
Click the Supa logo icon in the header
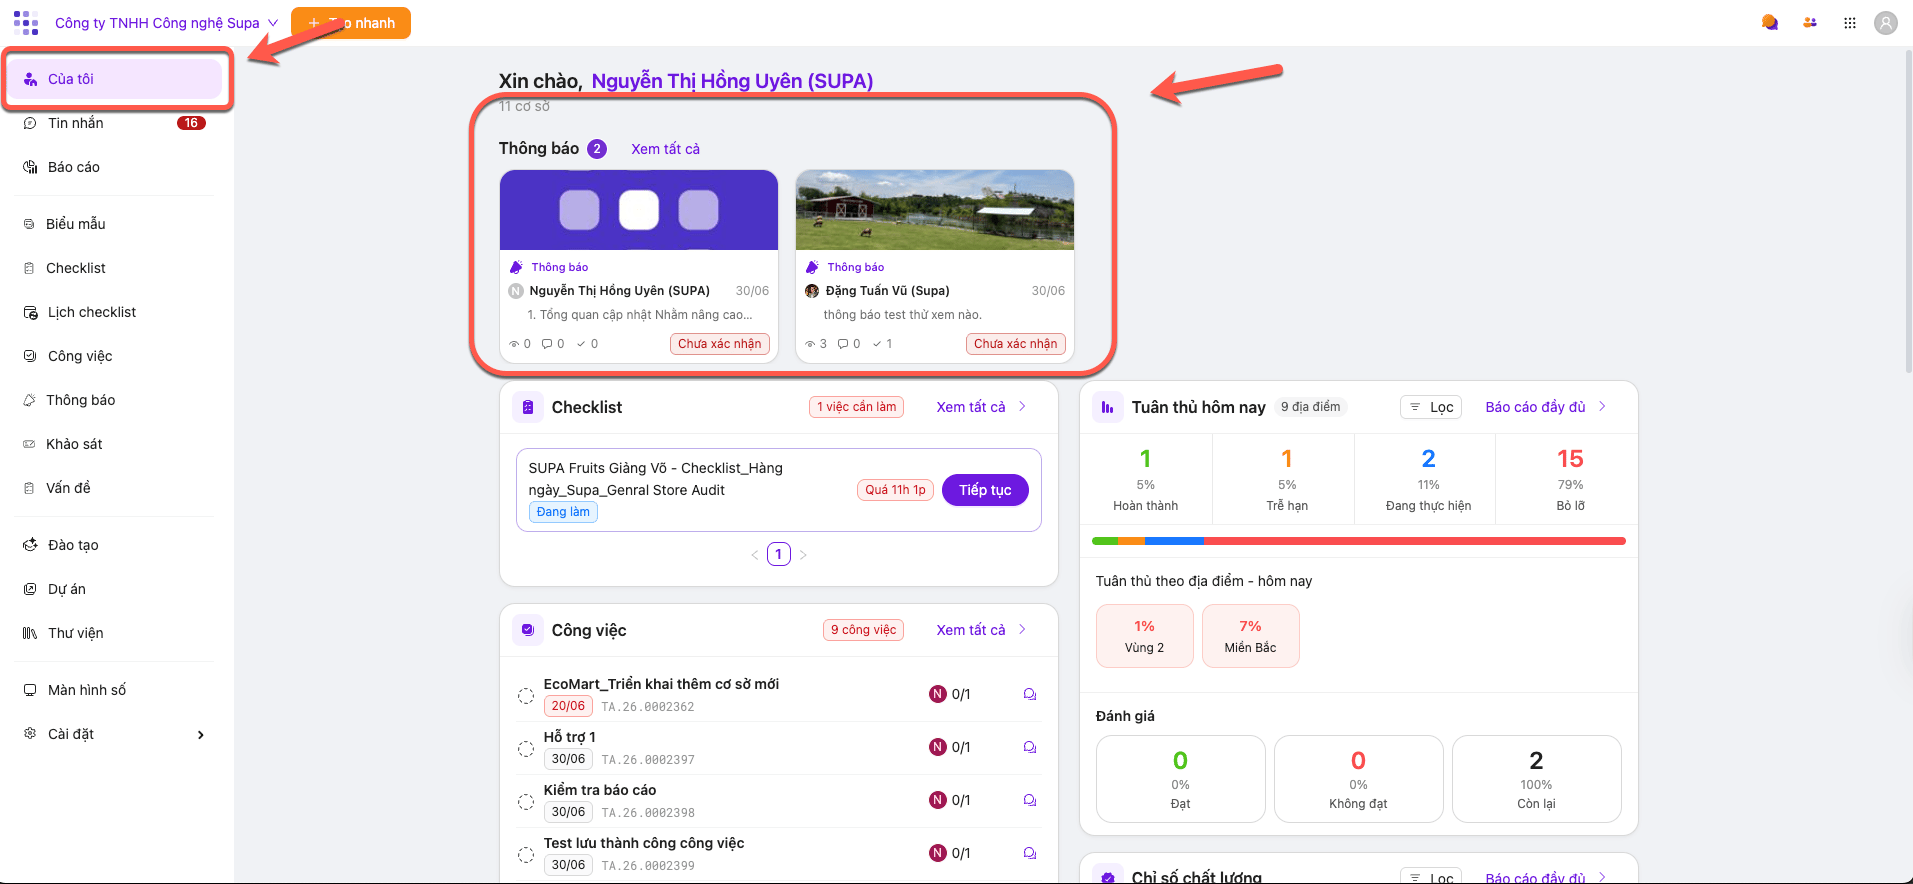(26, 23)
